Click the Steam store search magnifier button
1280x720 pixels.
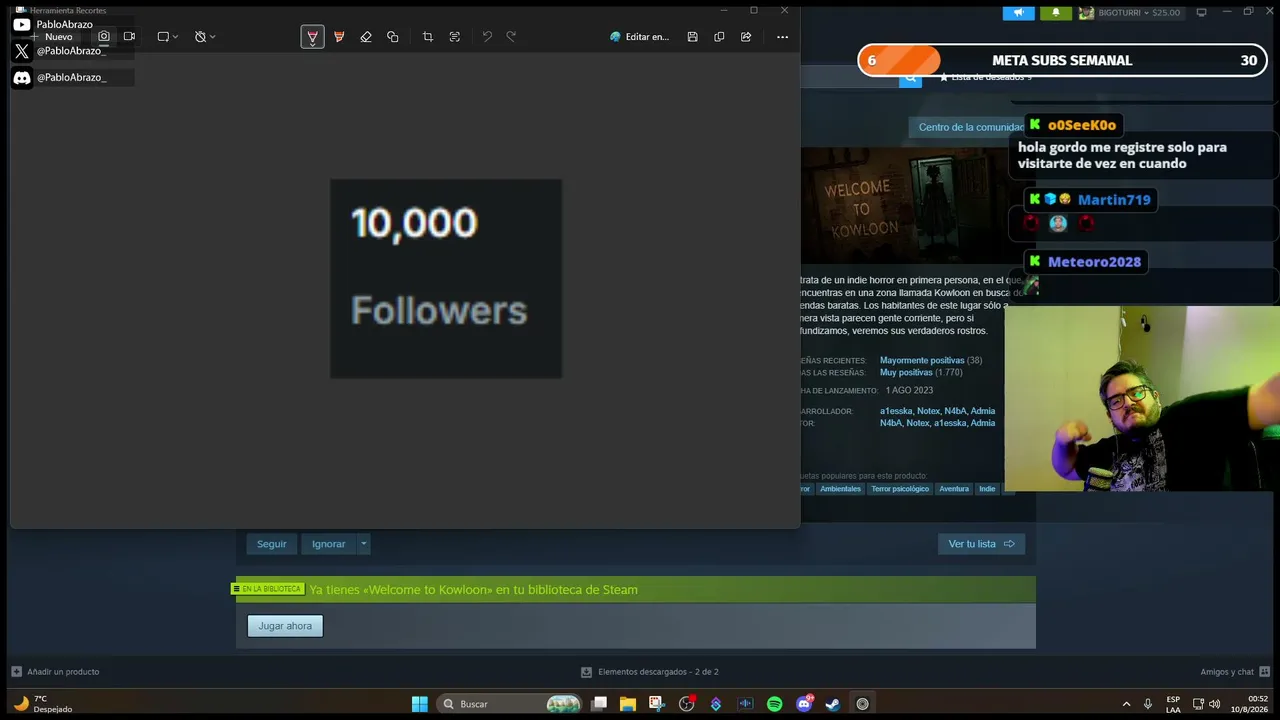pyautogui.click(x=910, y=77)
